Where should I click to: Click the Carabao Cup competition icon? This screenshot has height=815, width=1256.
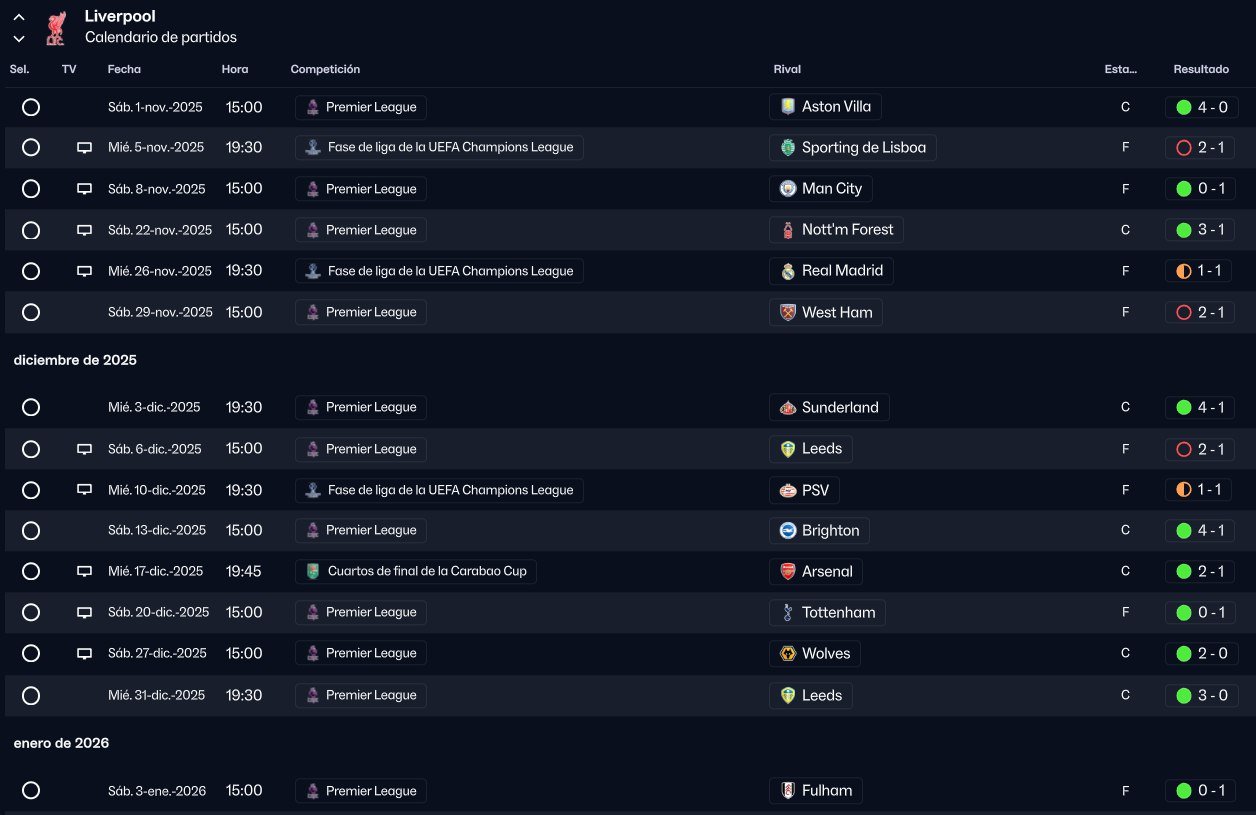coord(313,572)
